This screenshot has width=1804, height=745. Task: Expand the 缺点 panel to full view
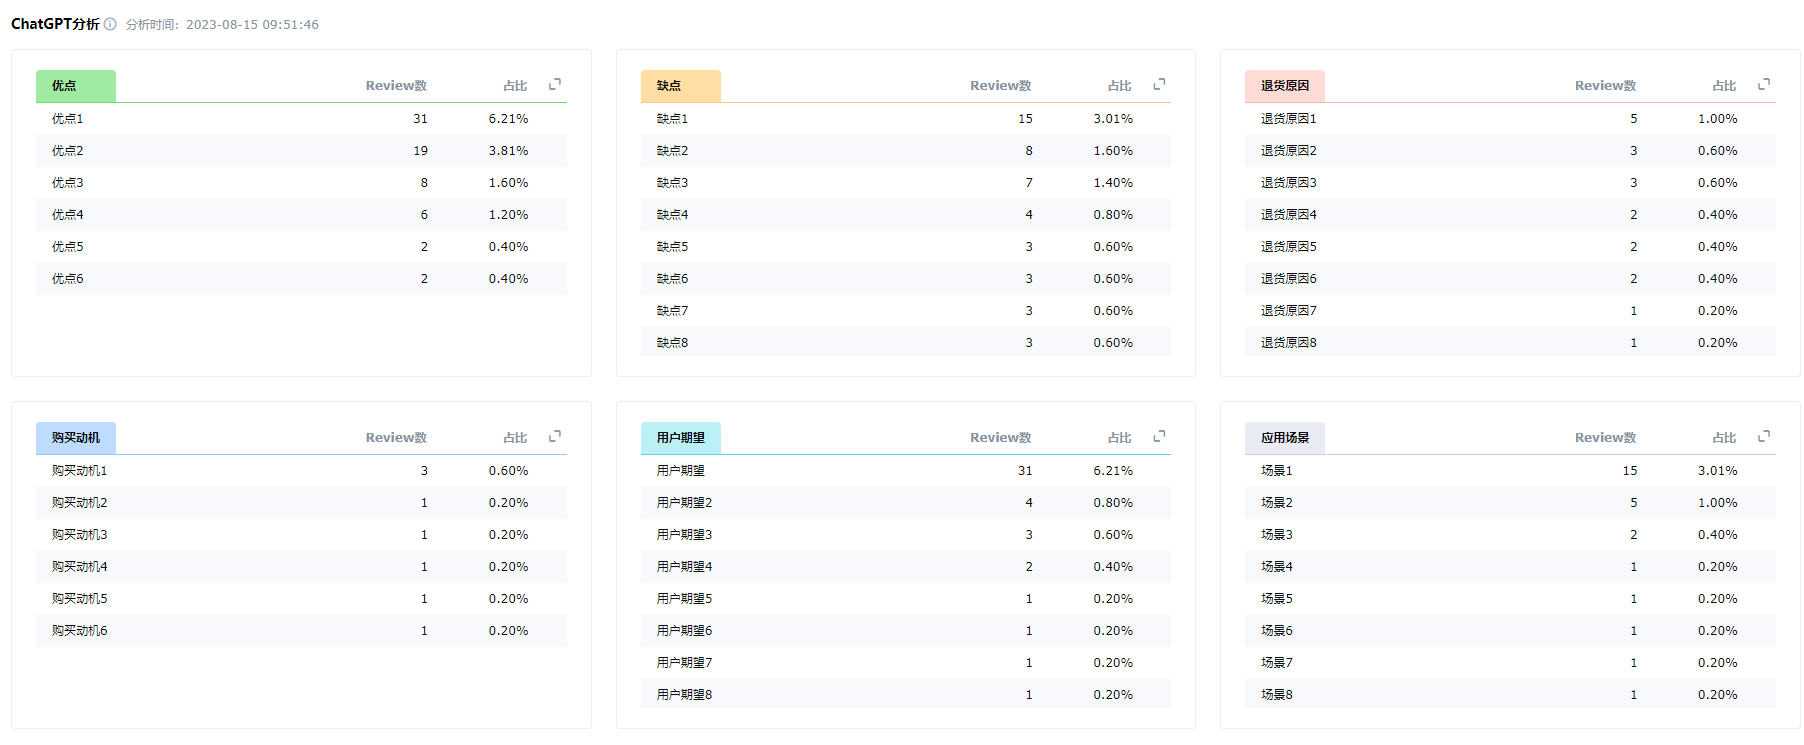(1159, 84)
